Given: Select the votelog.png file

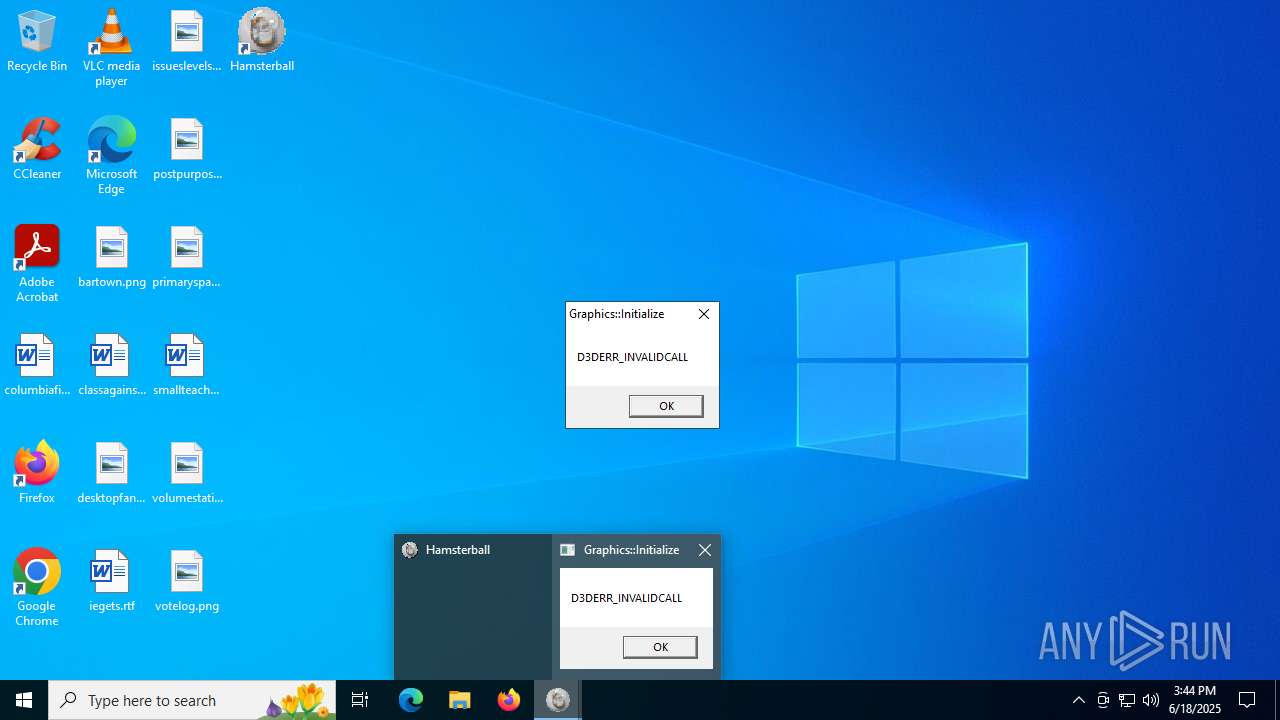Looking at the screenshot, I should 187,582.
